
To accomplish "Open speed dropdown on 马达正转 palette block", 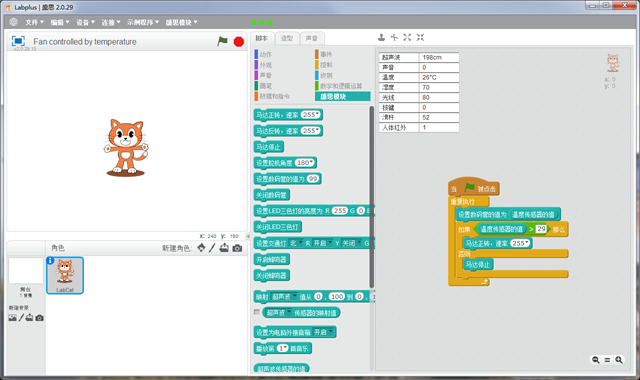I will [318, 114].
